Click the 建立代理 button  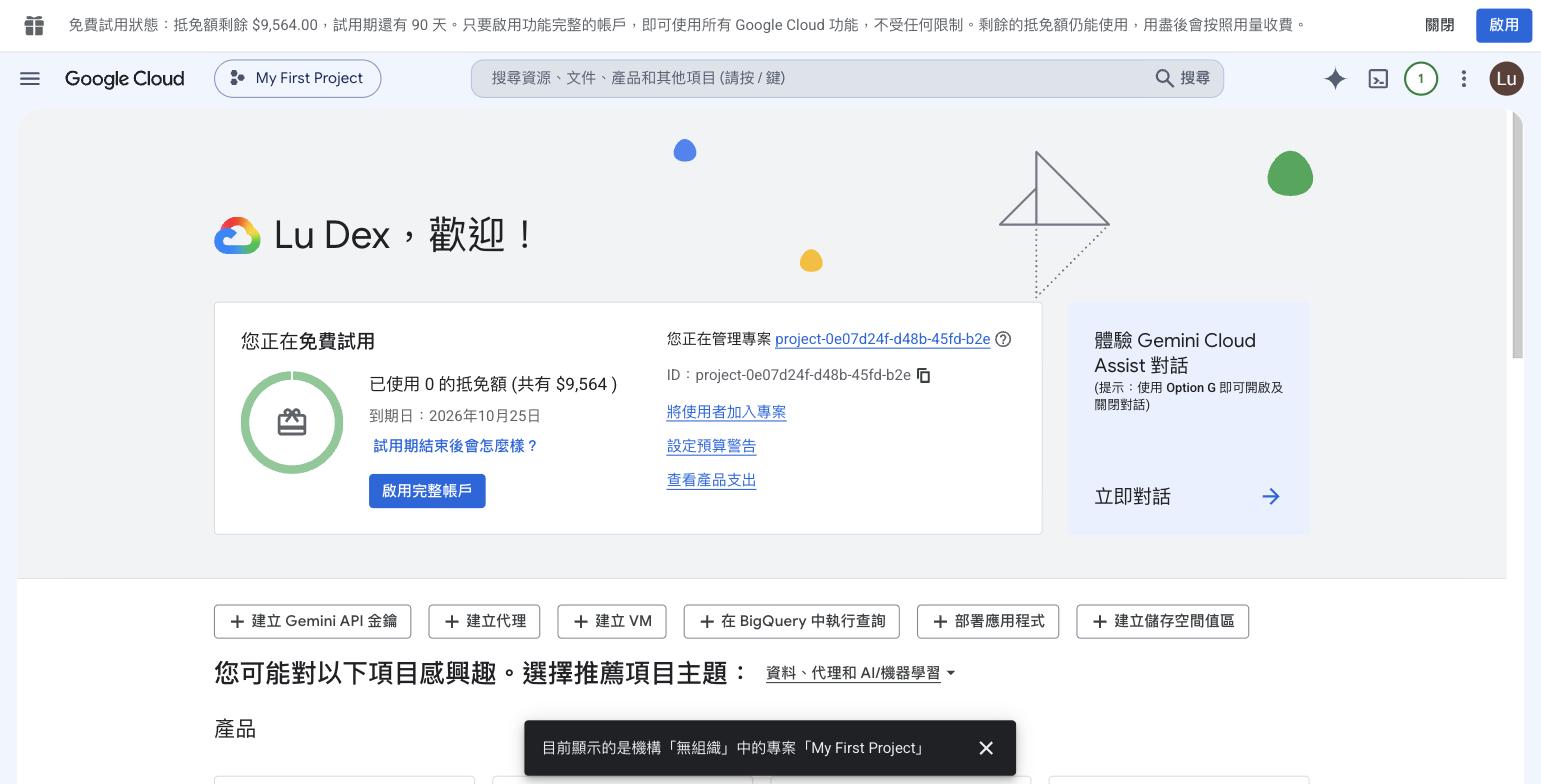(x=484, y=621)
